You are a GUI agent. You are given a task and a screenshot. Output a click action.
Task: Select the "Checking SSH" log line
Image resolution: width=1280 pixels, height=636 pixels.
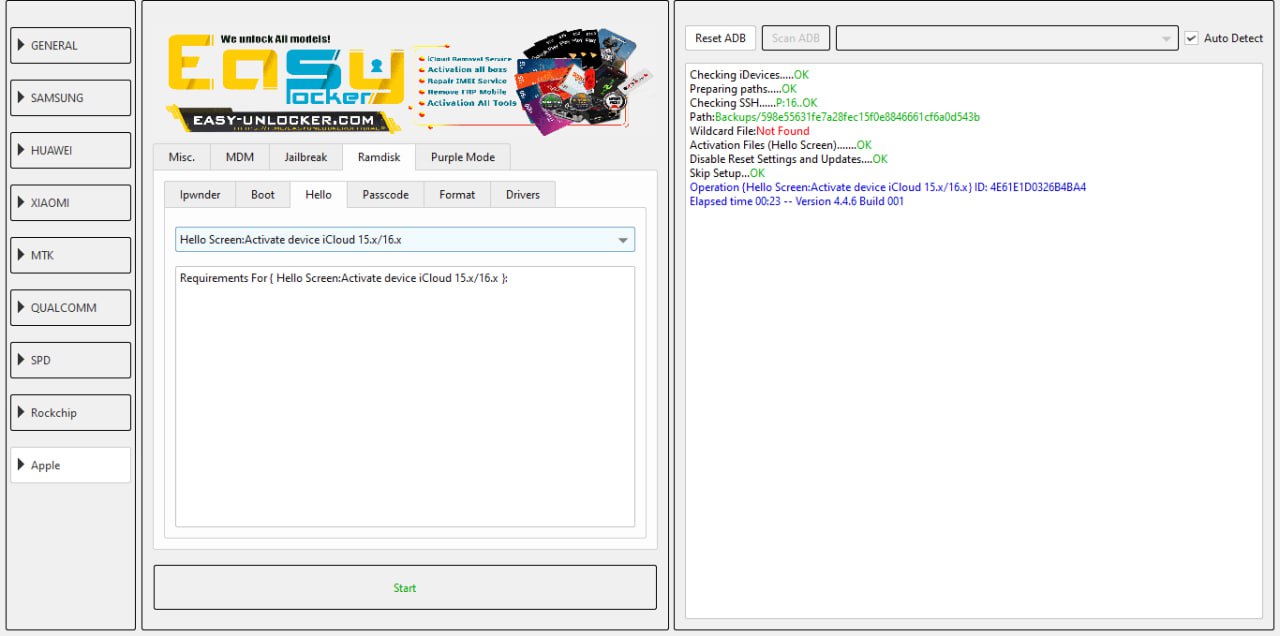click(x=753, y=103)
